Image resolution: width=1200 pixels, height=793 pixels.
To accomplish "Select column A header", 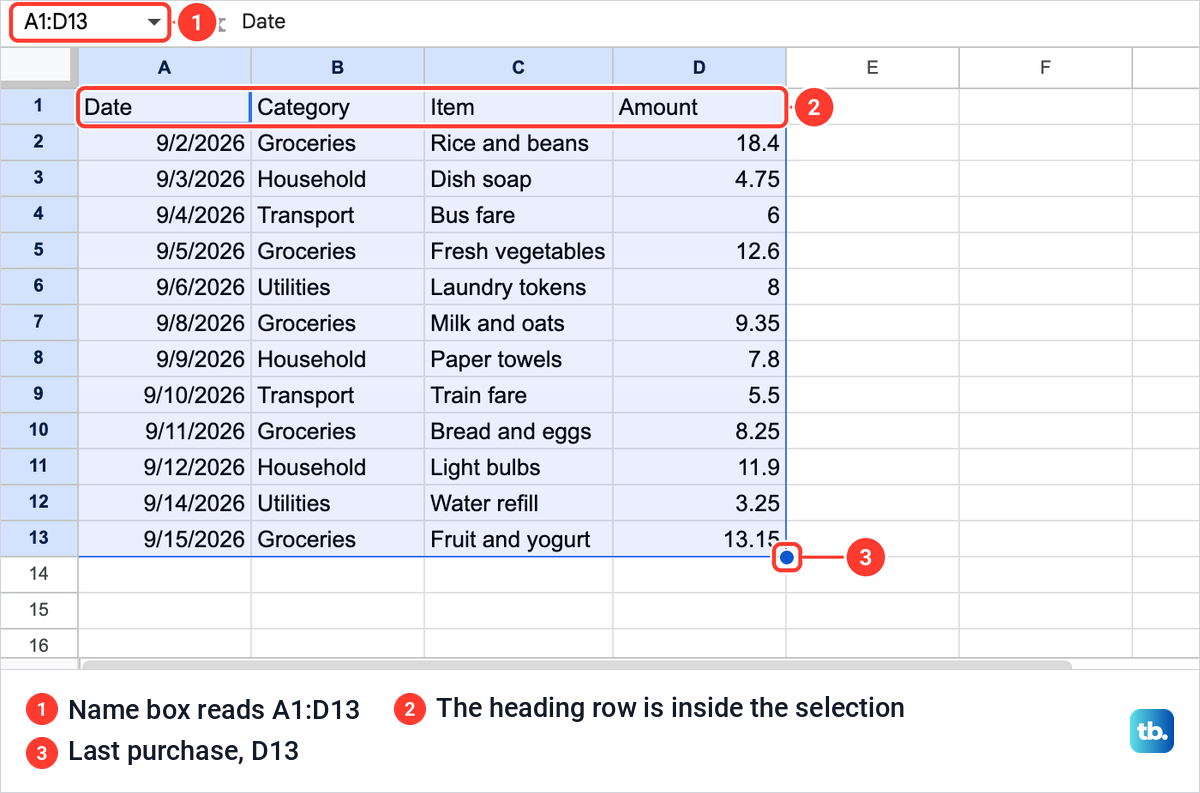I will (165, 67).
